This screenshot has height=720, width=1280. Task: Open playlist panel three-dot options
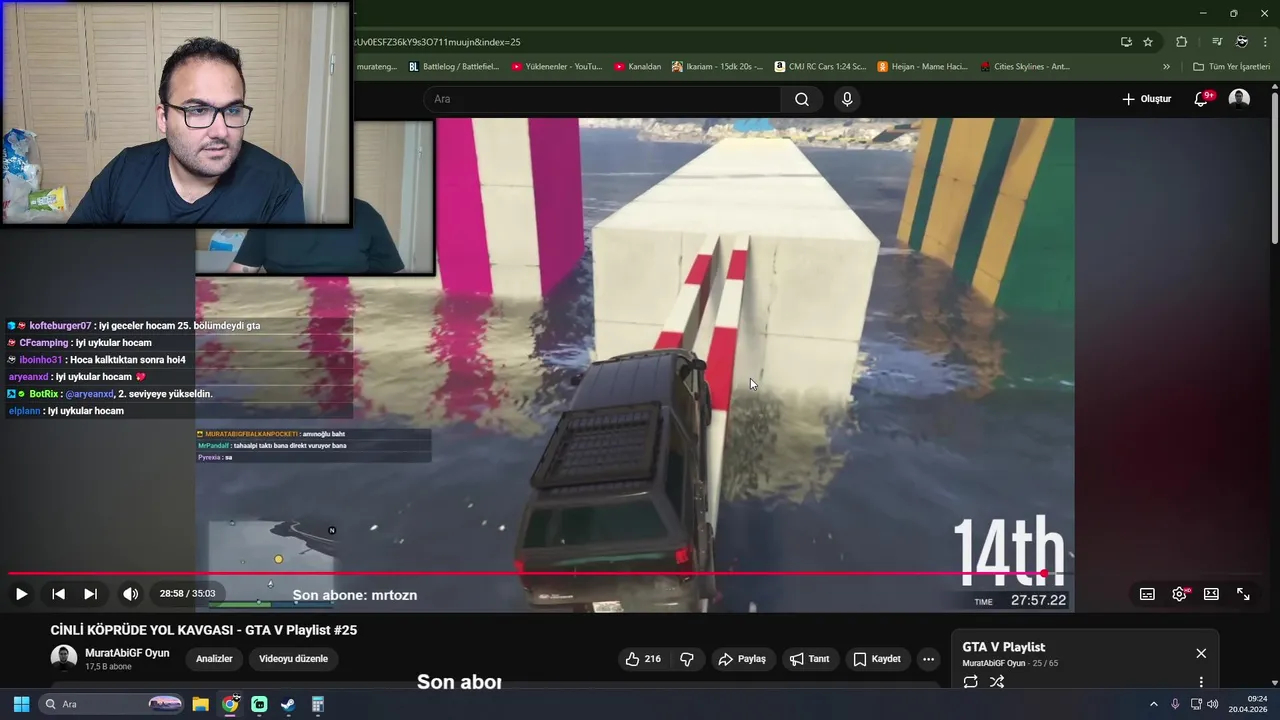pyautogui.click(x=1201, y=682)
